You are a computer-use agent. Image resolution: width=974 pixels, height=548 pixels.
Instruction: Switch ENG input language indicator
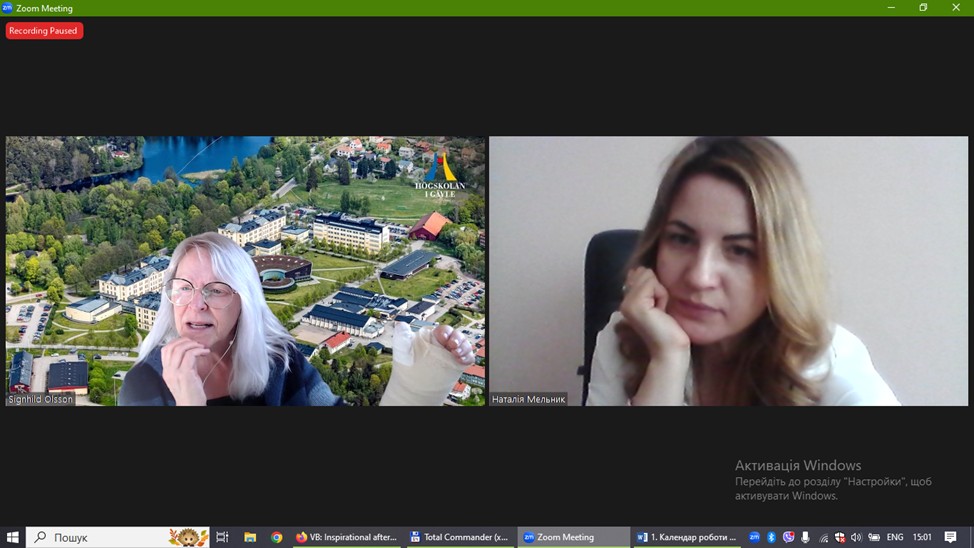coord(895,537)
